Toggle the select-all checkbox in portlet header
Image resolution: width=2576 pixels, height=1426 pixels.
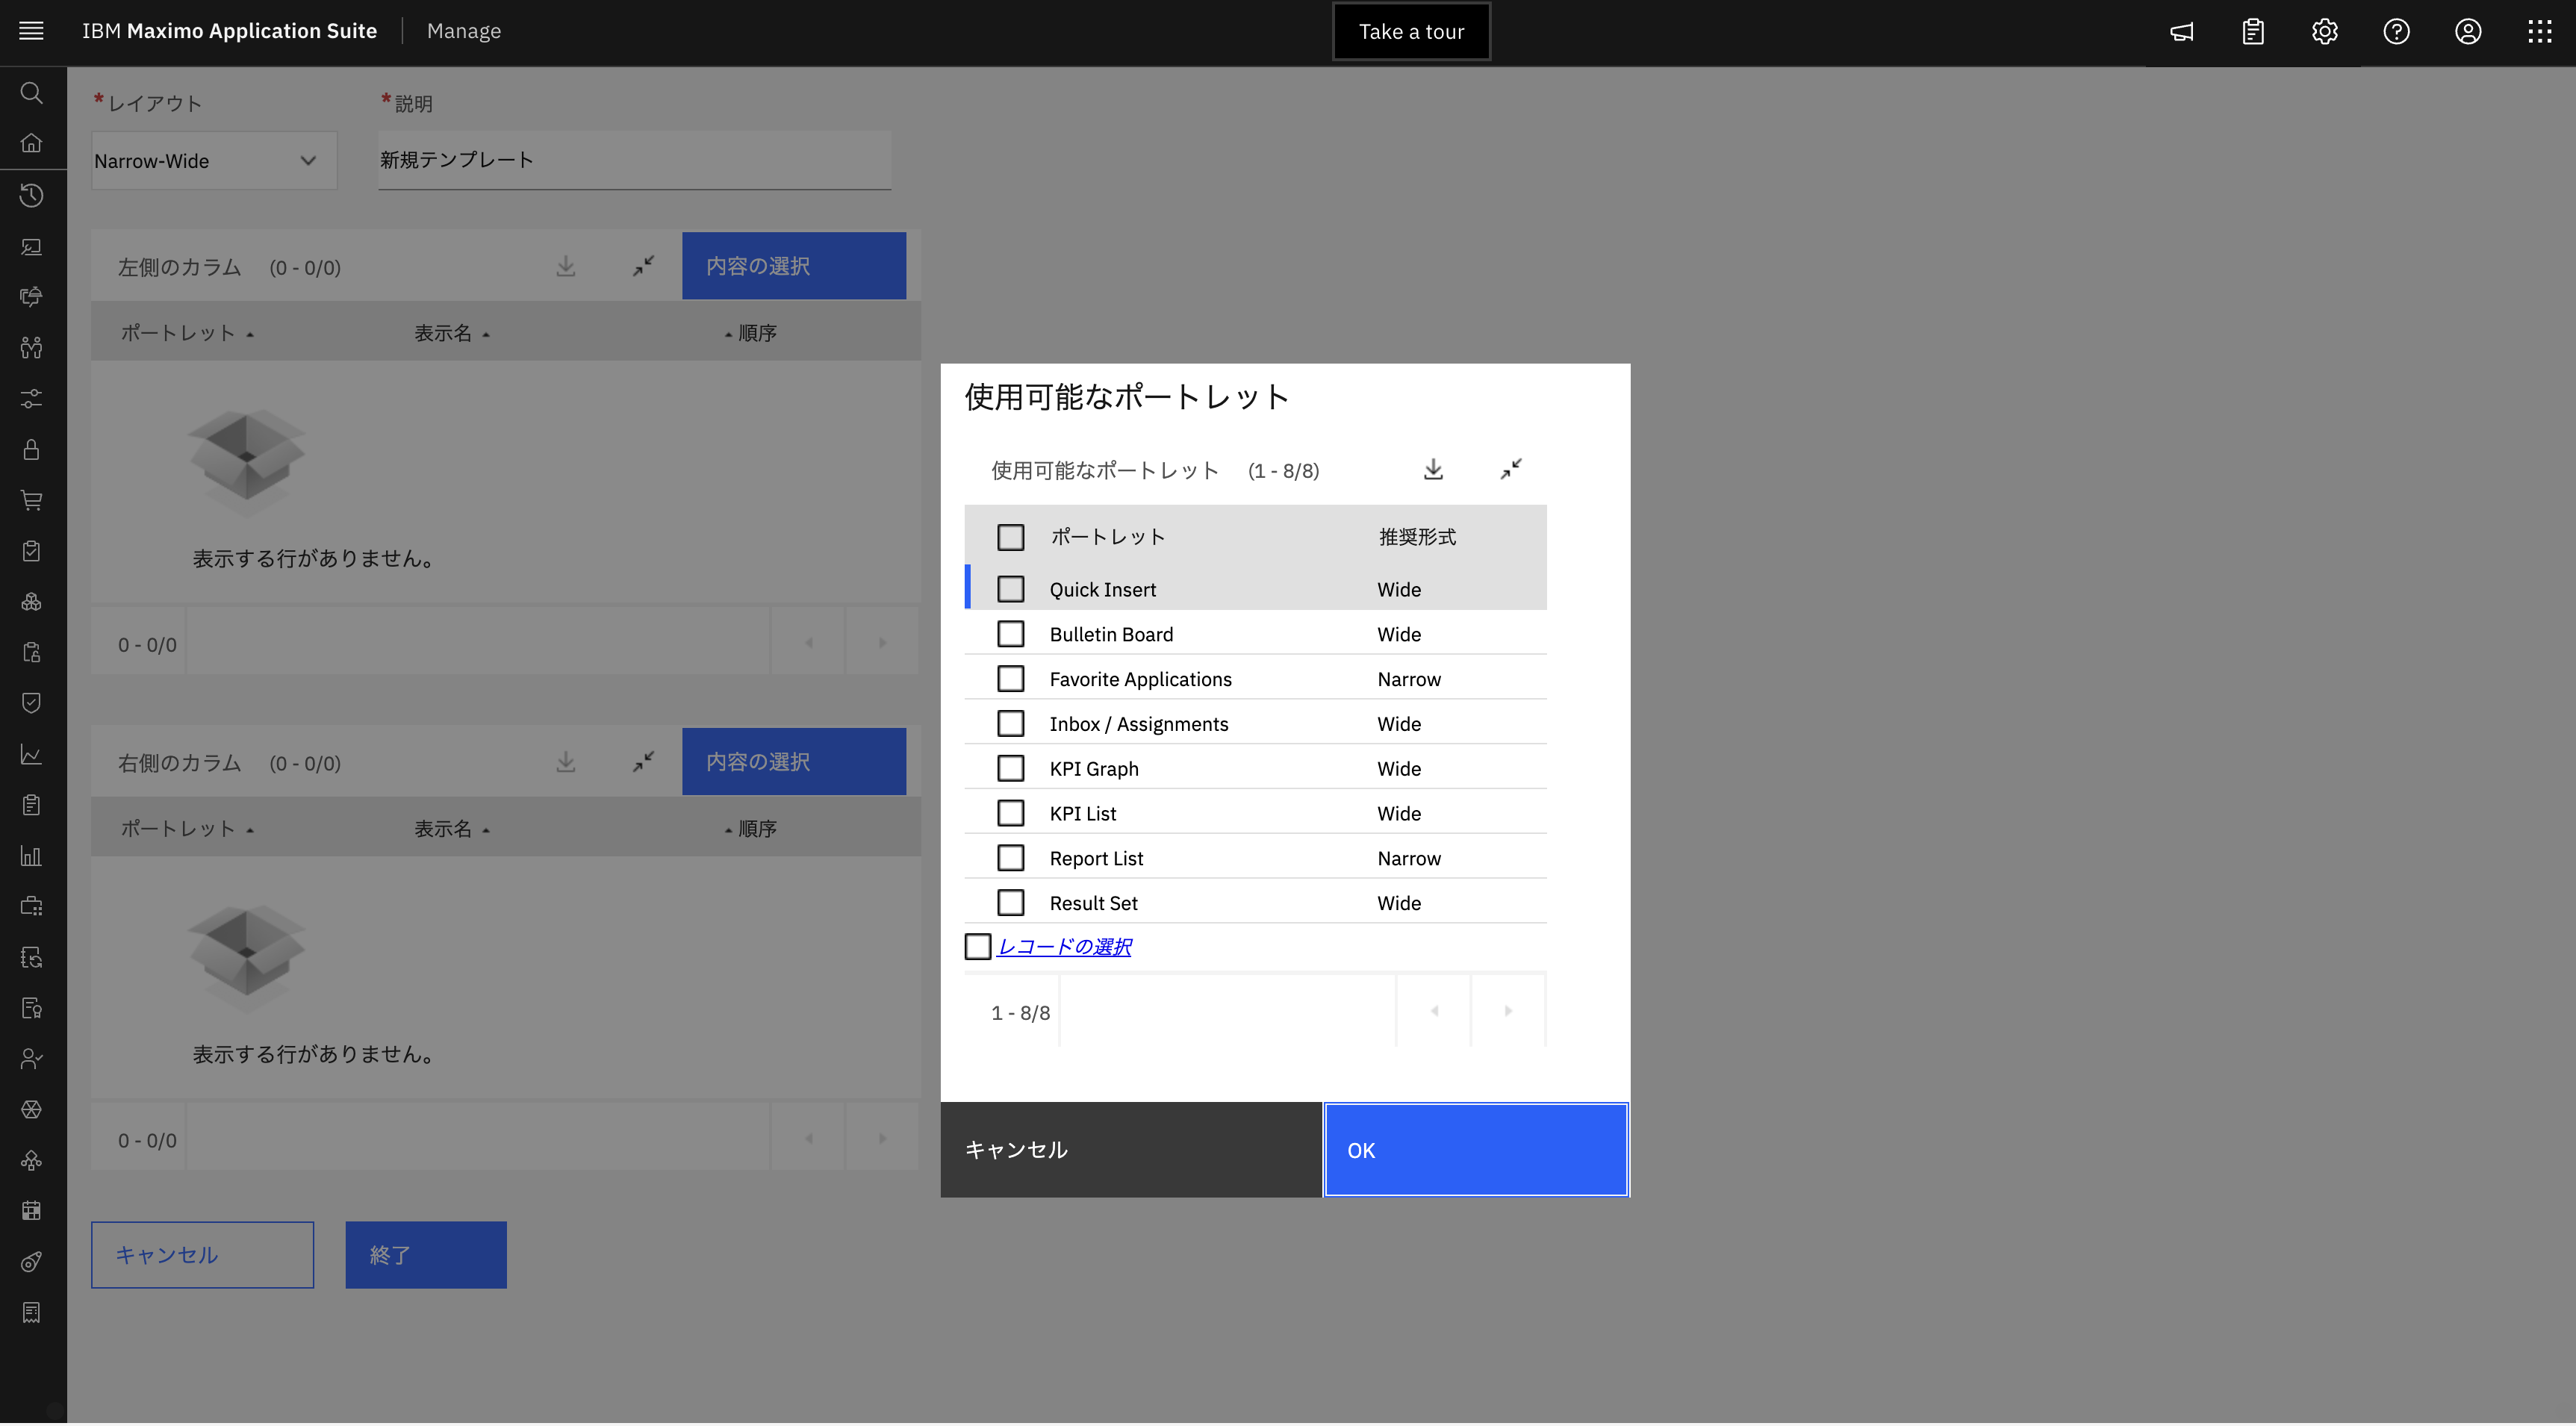point(1010,538)
